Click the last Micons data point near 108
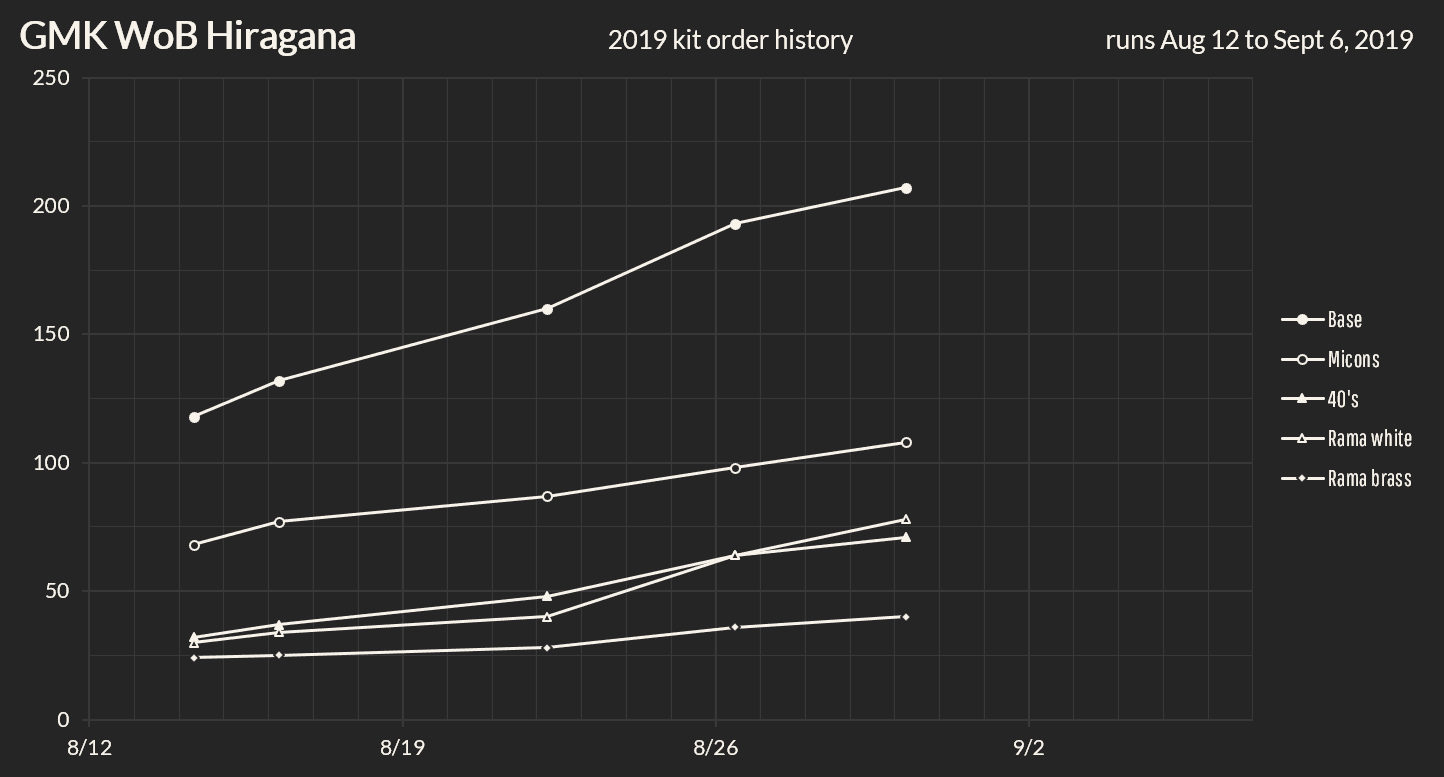The height and width of the screenshot is (777, 1444). [x=906, y=442]
